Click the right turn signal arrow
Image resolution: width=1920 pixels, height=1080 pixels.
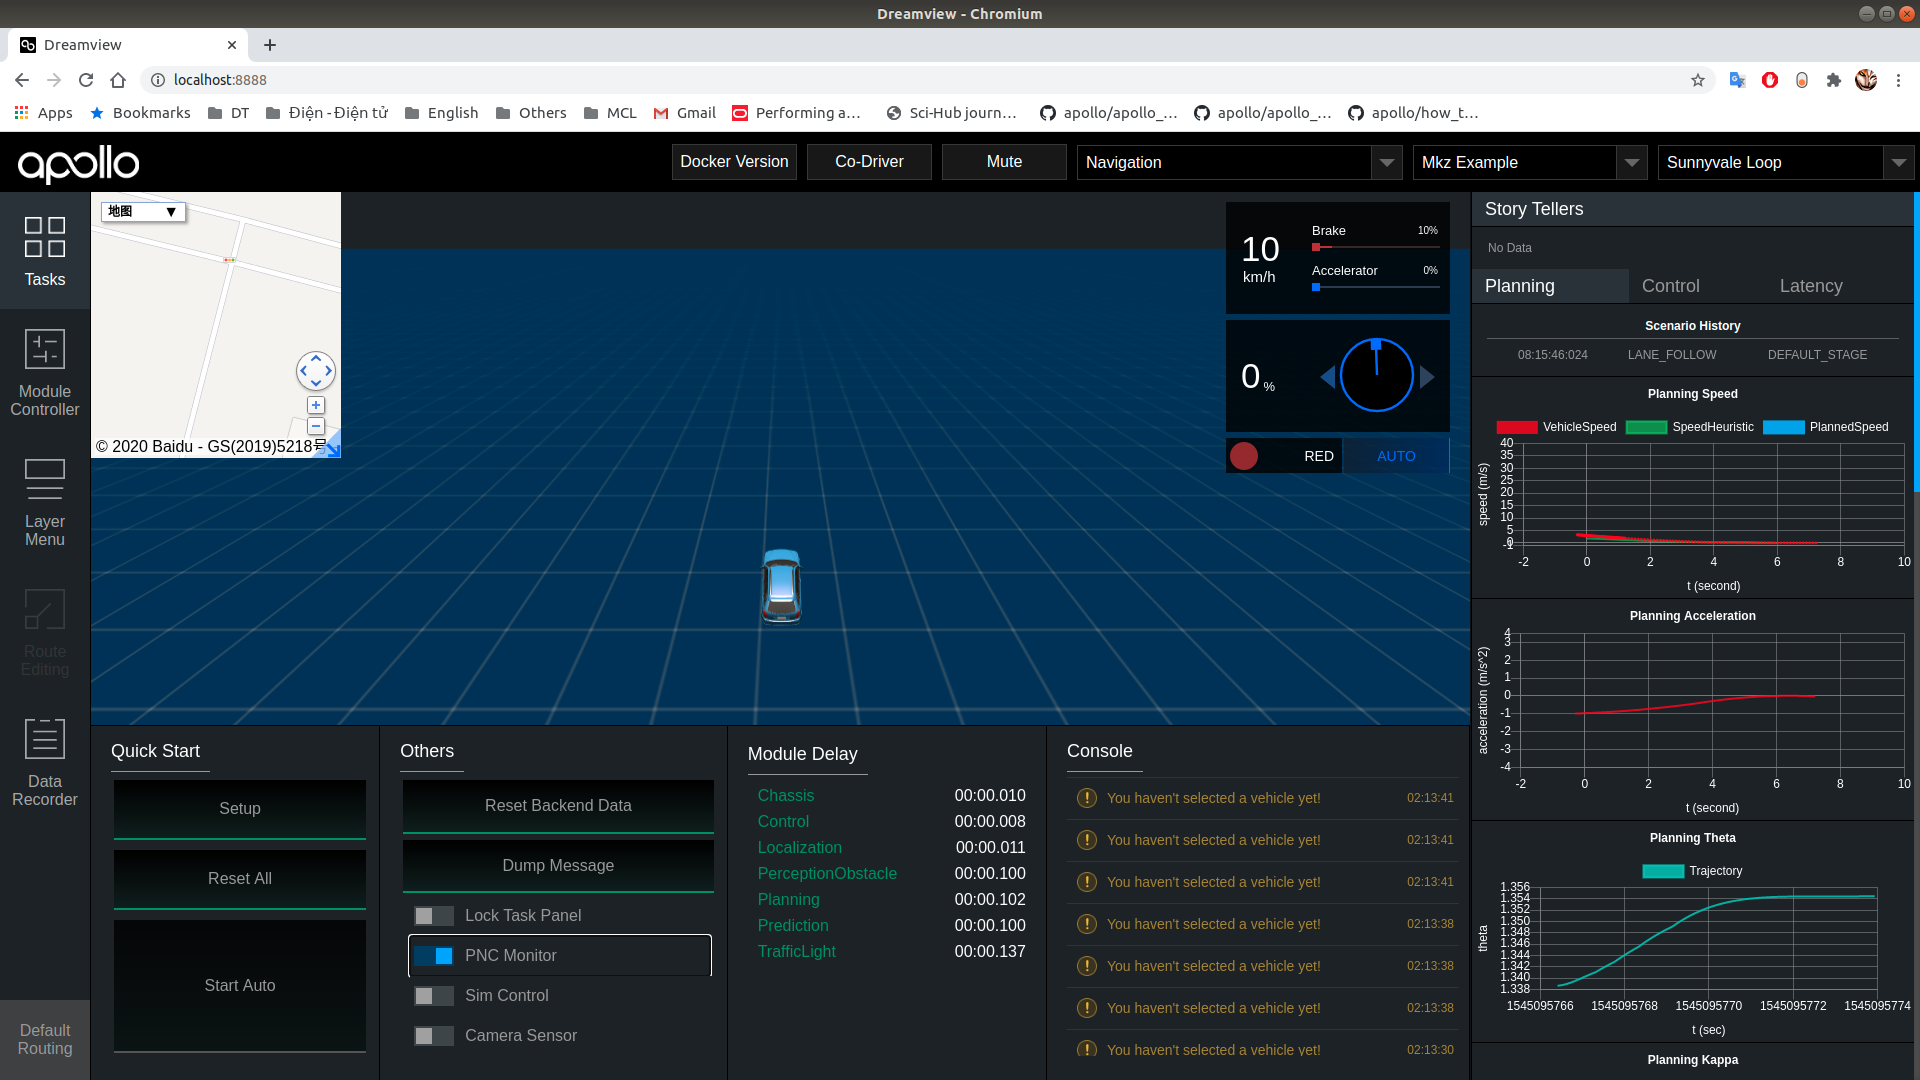pos(1427,377)
